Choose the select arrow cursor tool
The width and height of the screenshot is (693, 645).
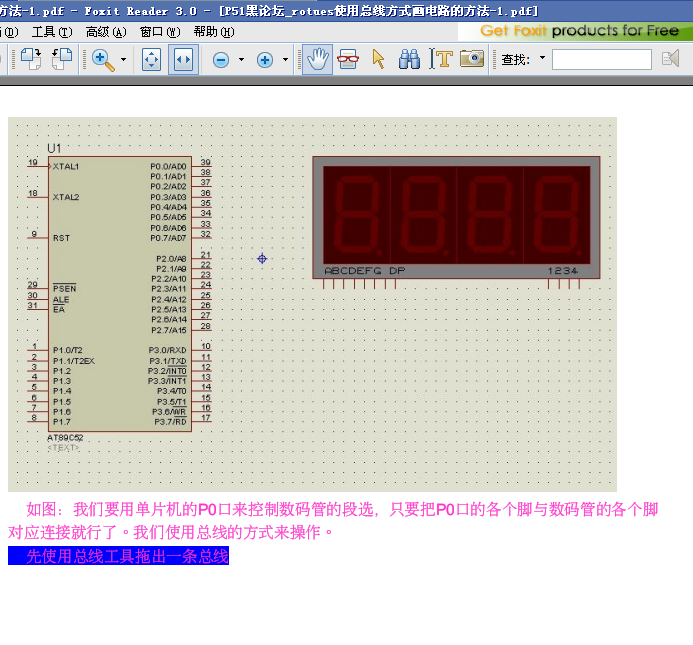(378, 59)
